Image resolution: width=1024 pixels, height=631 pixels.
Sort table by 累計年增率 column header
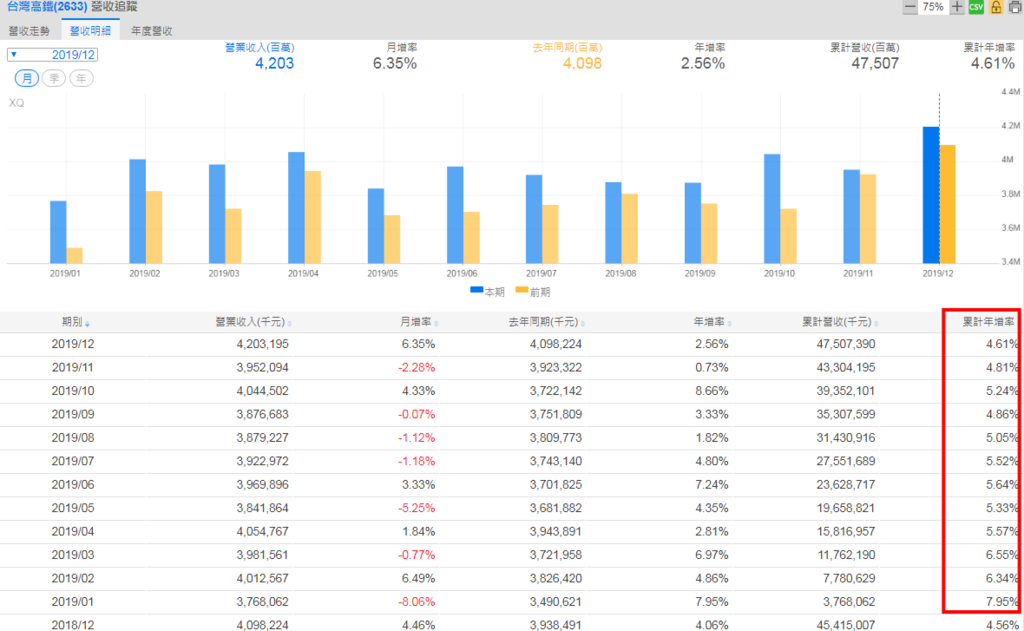pos(989,322)
